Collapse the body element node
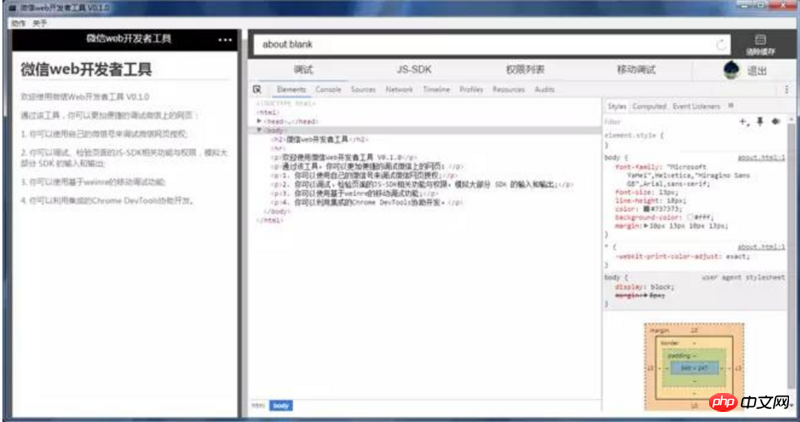Screen dimensions: 800x422 (x=259, y=131)
